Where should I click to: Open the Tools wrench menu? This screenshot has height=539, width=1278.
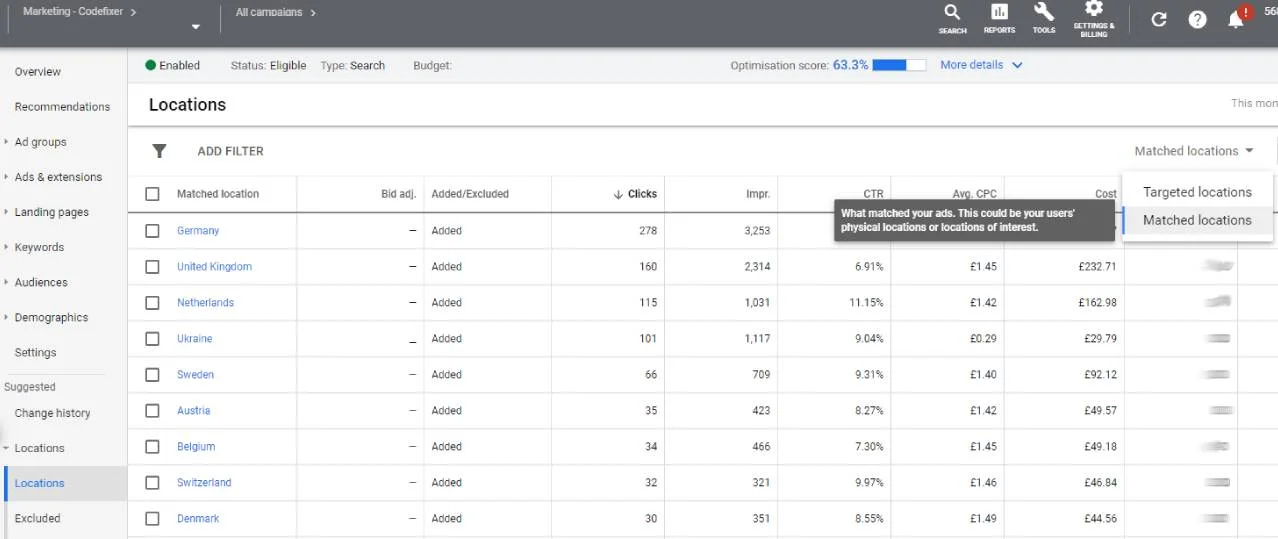coord(1043,16)
